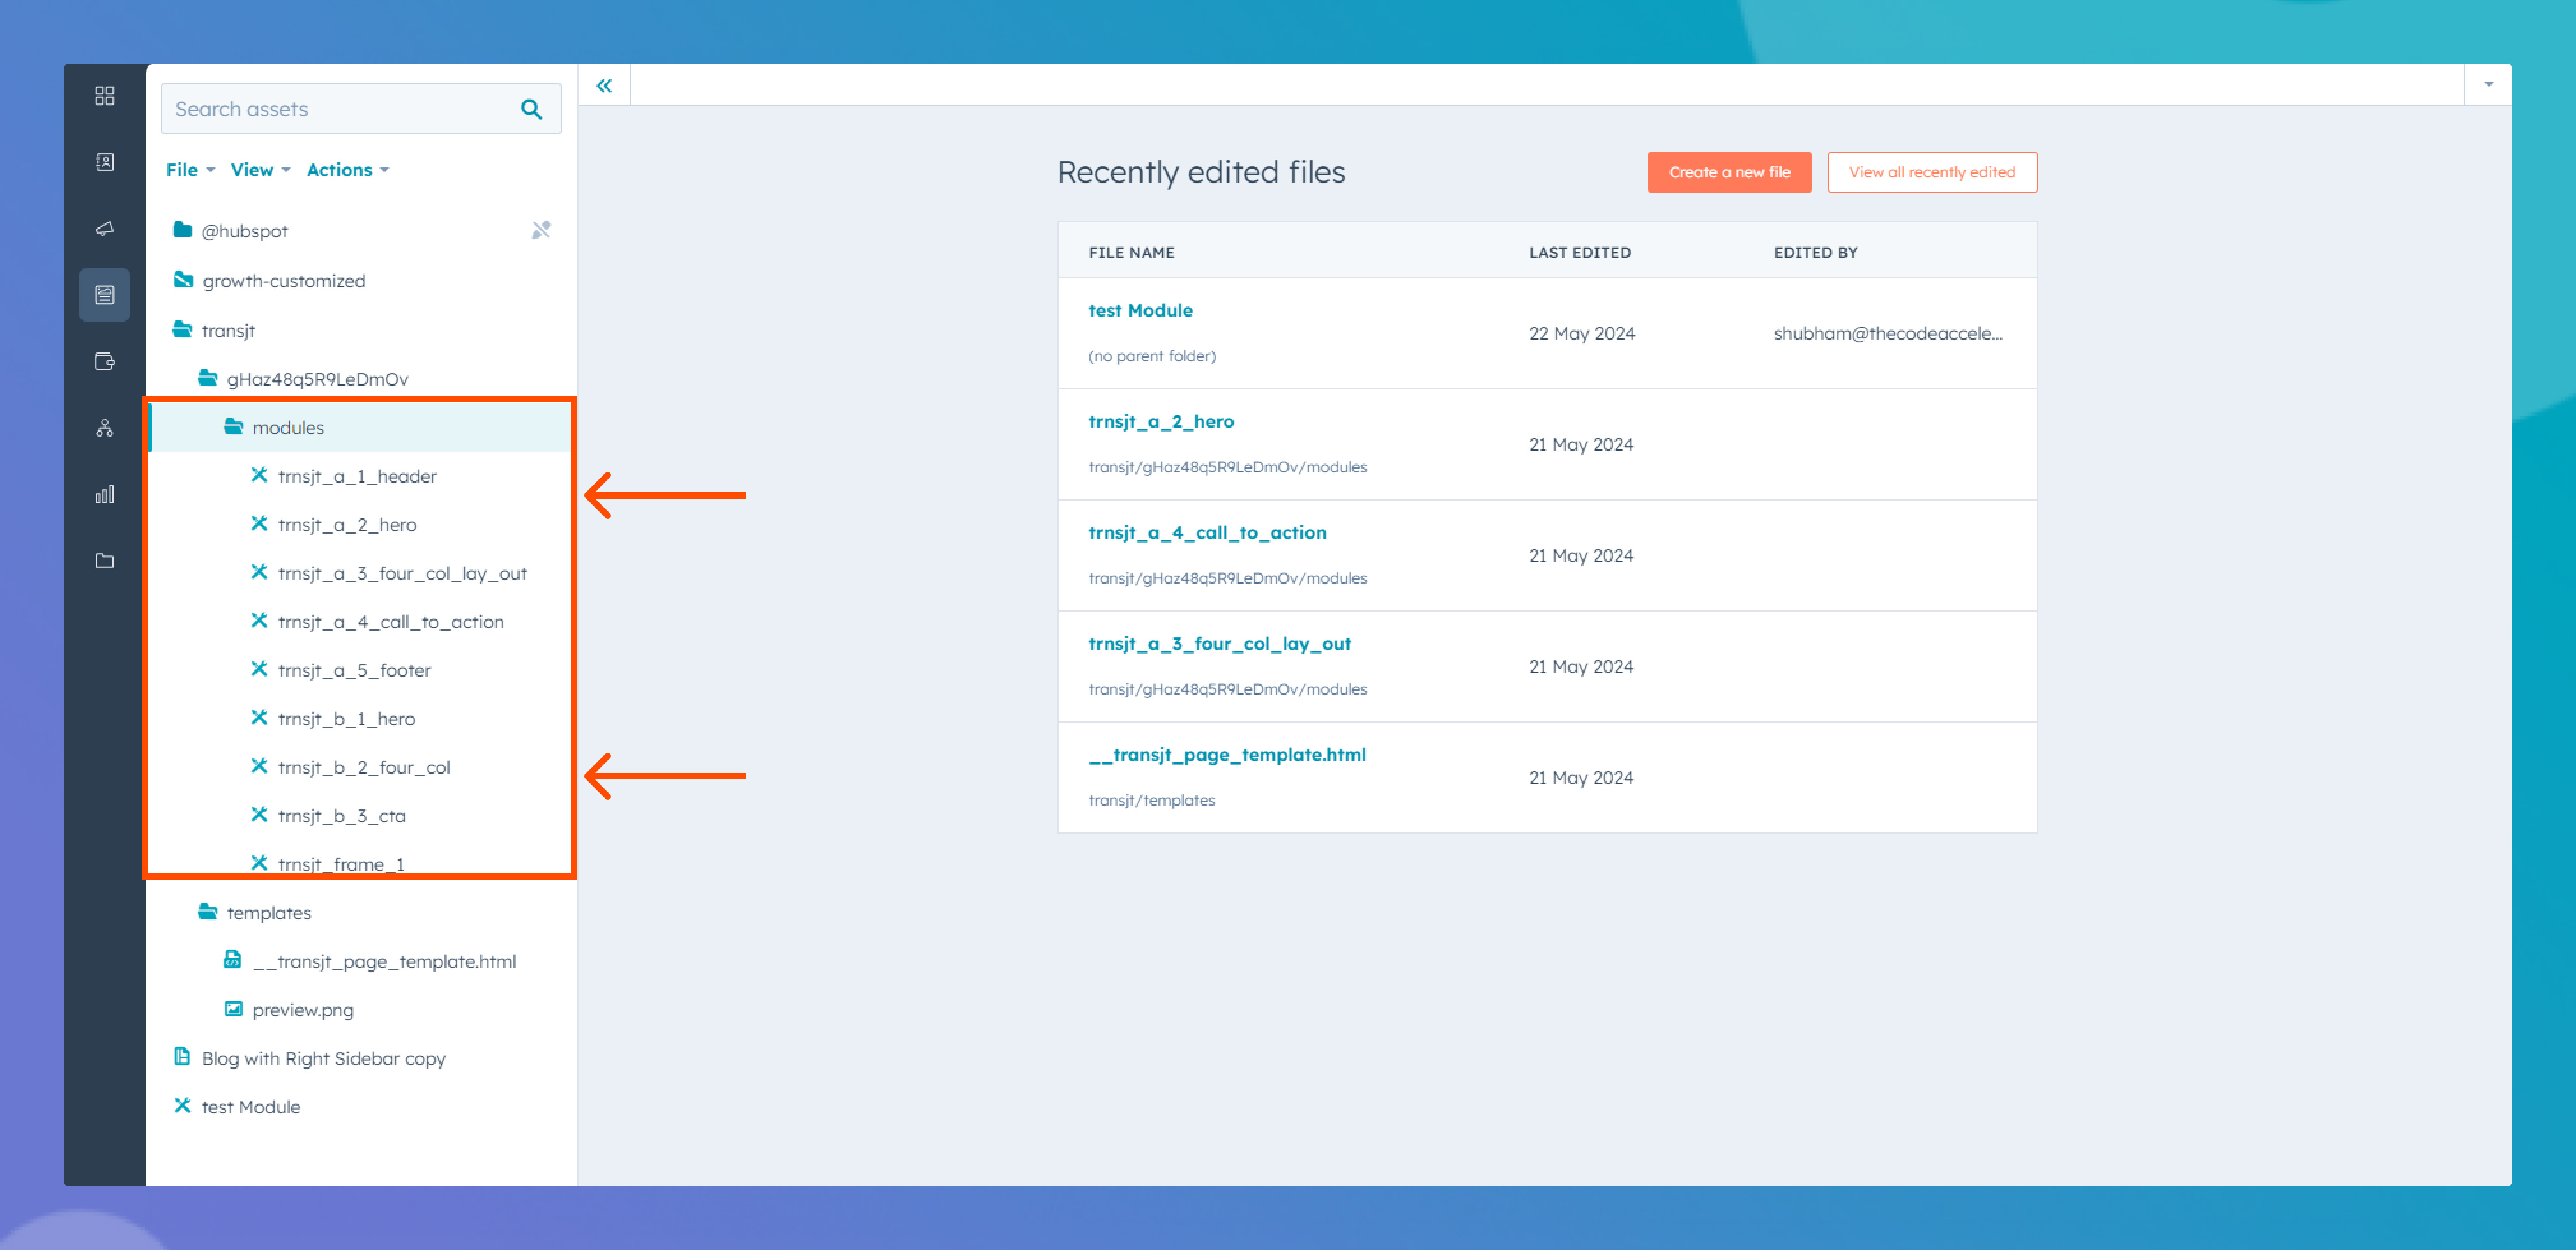
Task: Click the highlighted Content/CMS icon in the sidebar
Action: 104,294
